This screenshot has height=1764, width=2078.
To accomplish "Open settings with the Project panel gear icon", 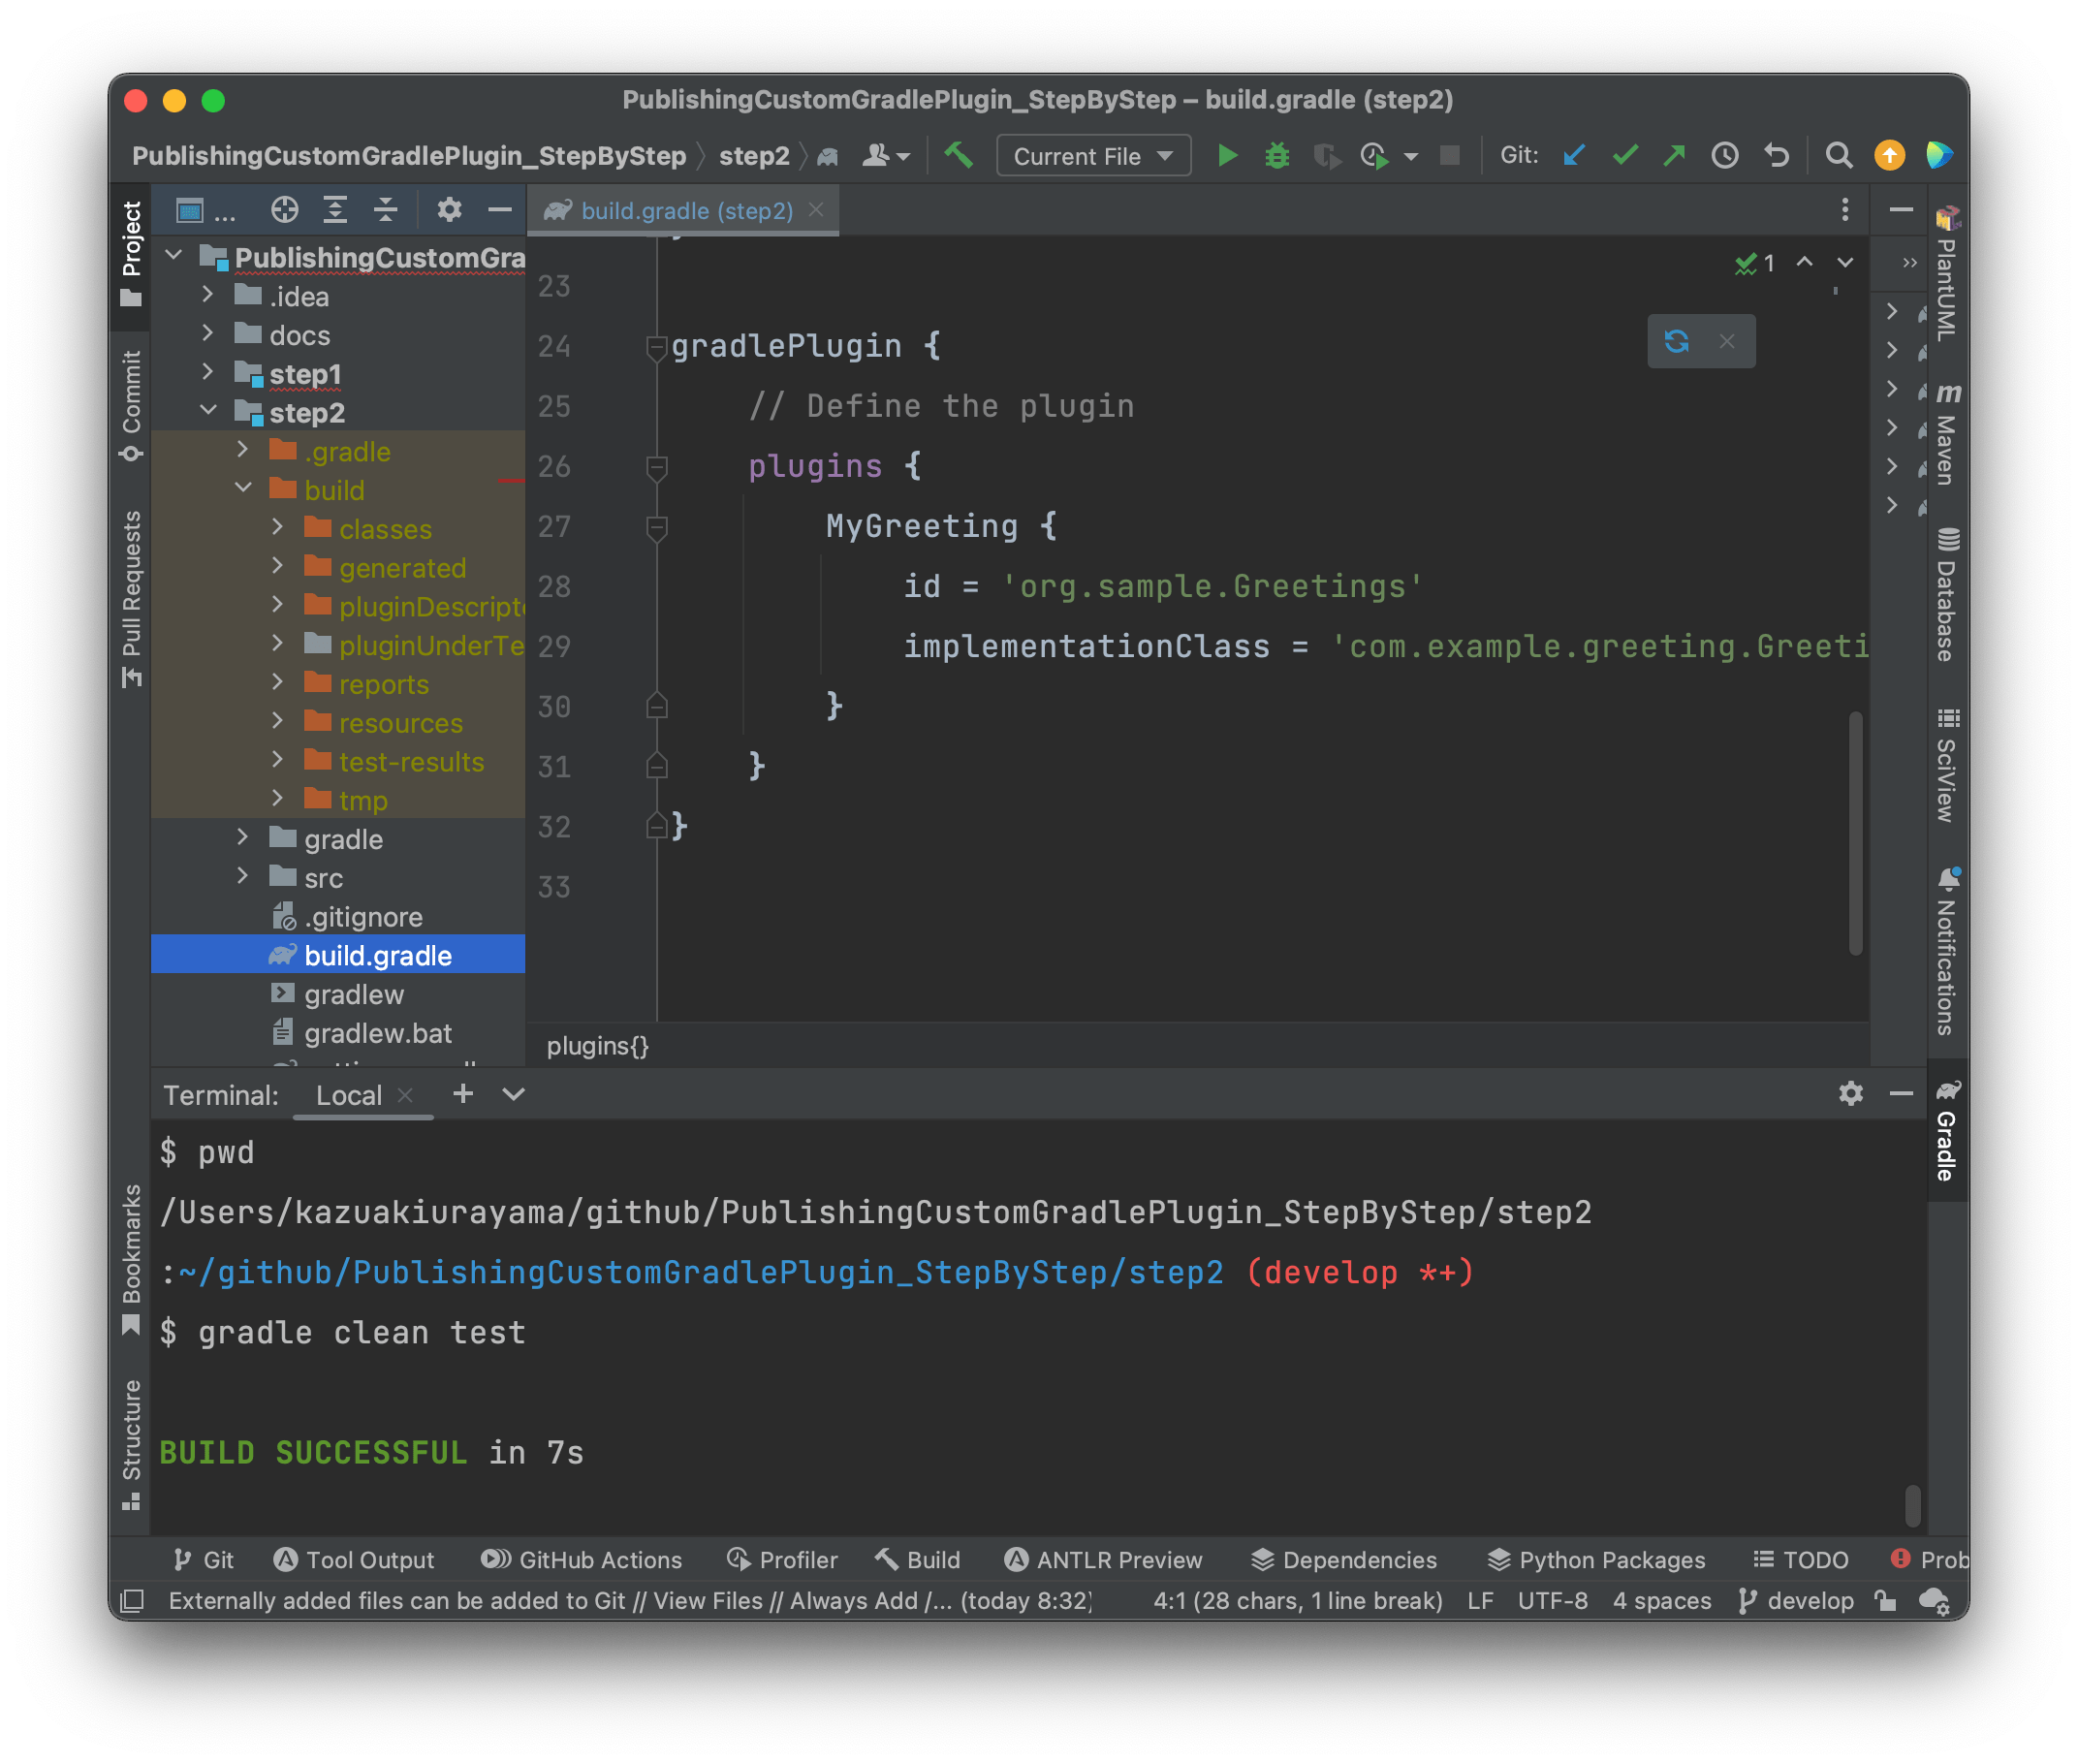I will [x=449, y=209].
